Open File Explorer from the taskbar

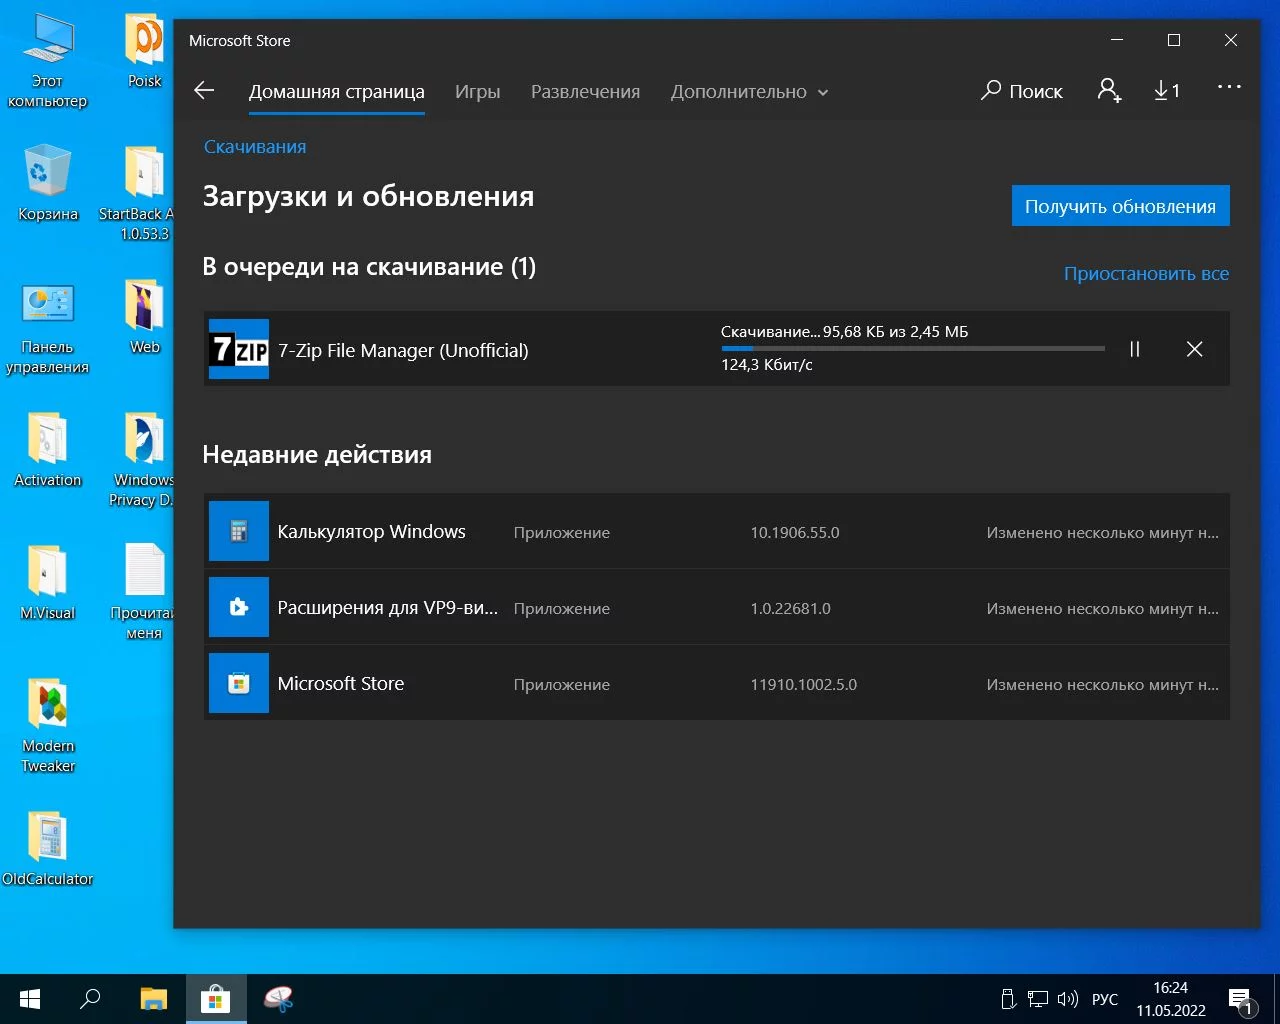point(153,999)
